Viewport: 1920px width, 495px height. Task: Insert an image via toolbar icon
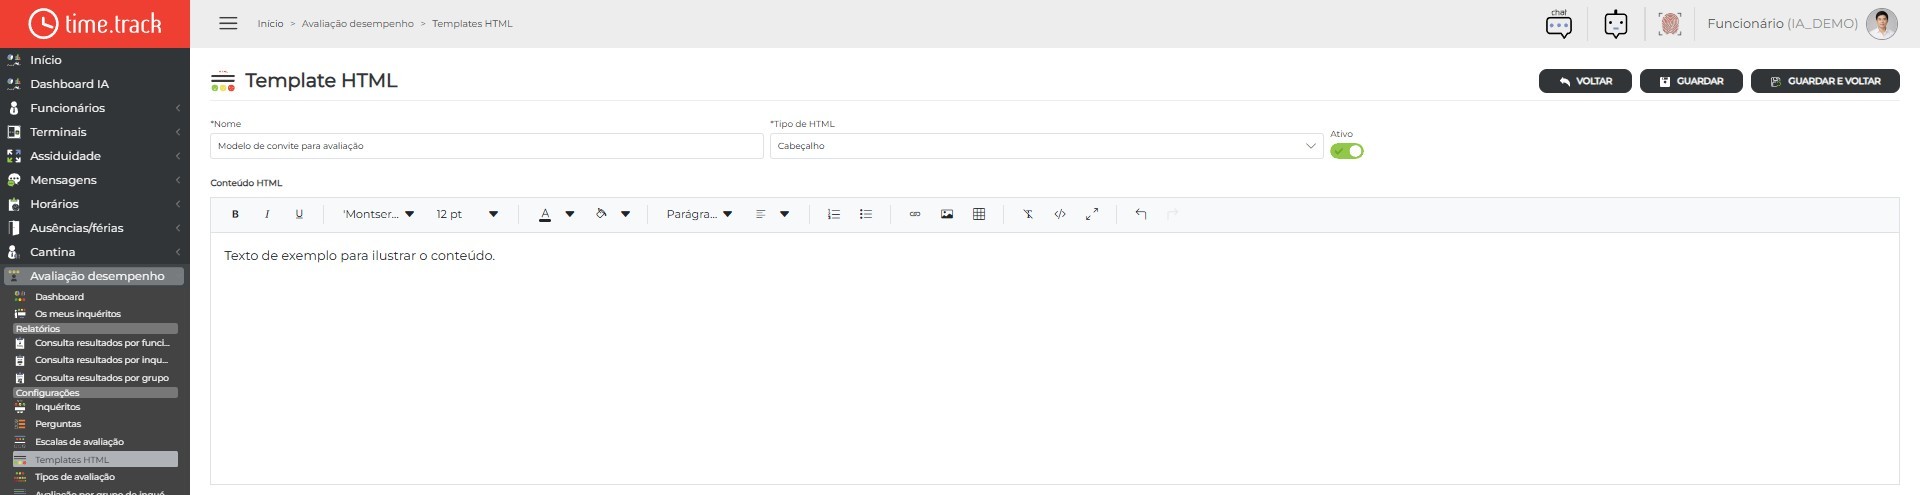(947, 214)
